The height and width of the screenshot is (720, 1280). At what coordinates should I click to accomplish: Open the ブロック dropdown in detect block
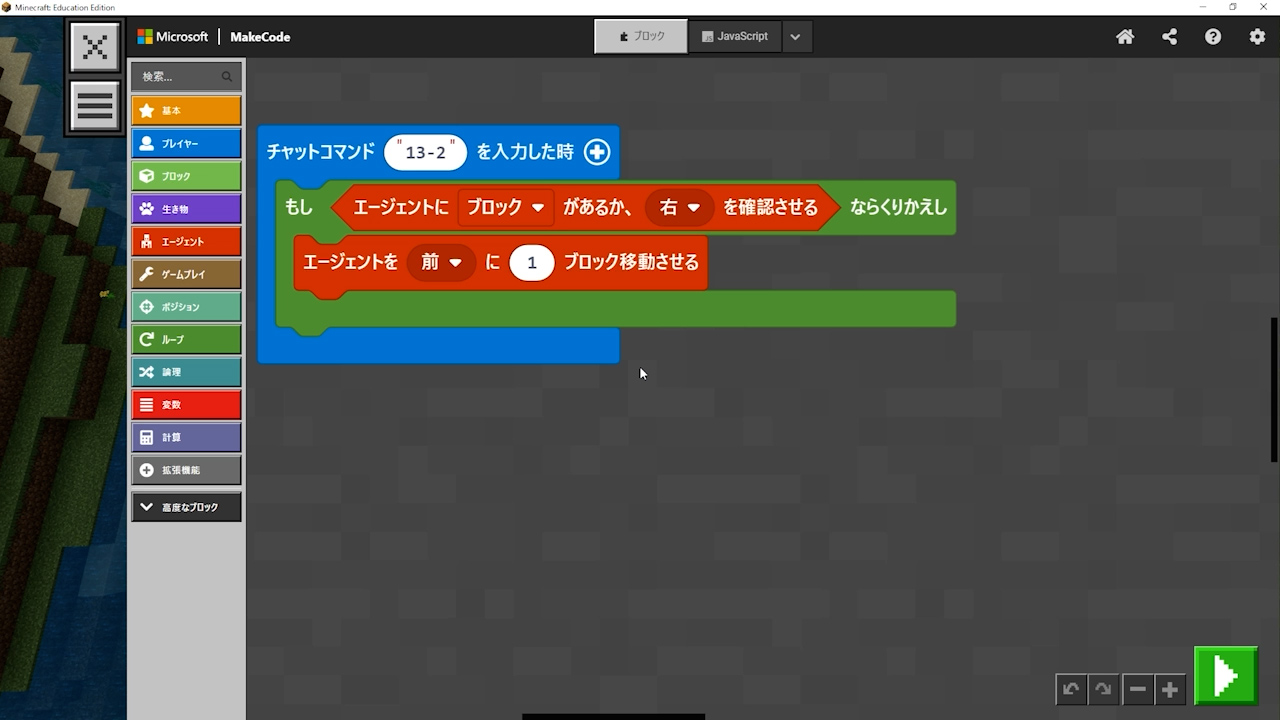click(506, 207)
